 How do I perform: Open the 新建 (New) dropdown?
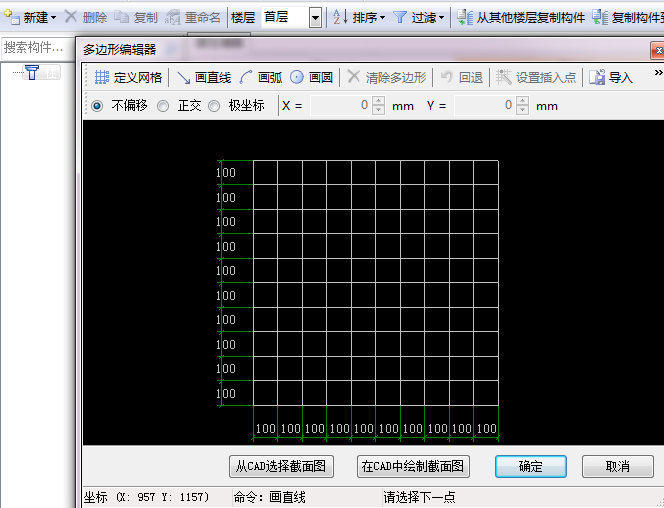coord(30,17)
